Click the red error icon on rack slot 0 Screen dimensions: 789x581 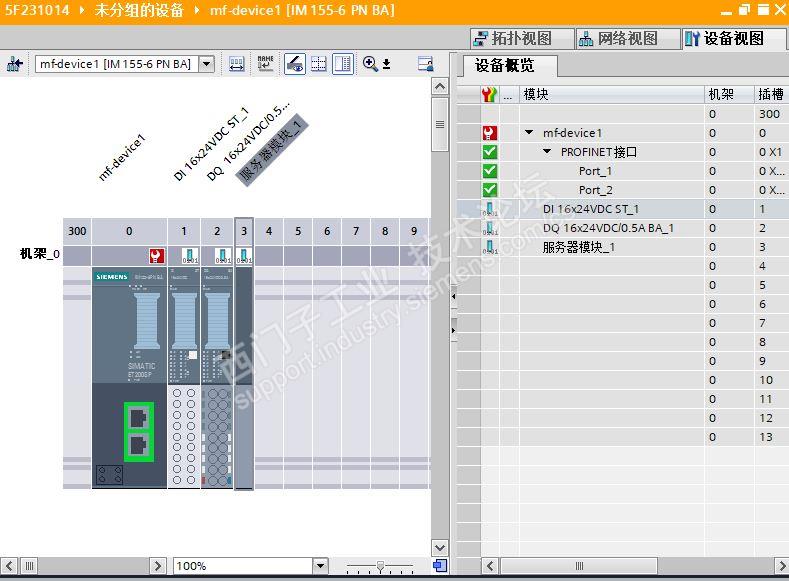(x=157, y=256)
